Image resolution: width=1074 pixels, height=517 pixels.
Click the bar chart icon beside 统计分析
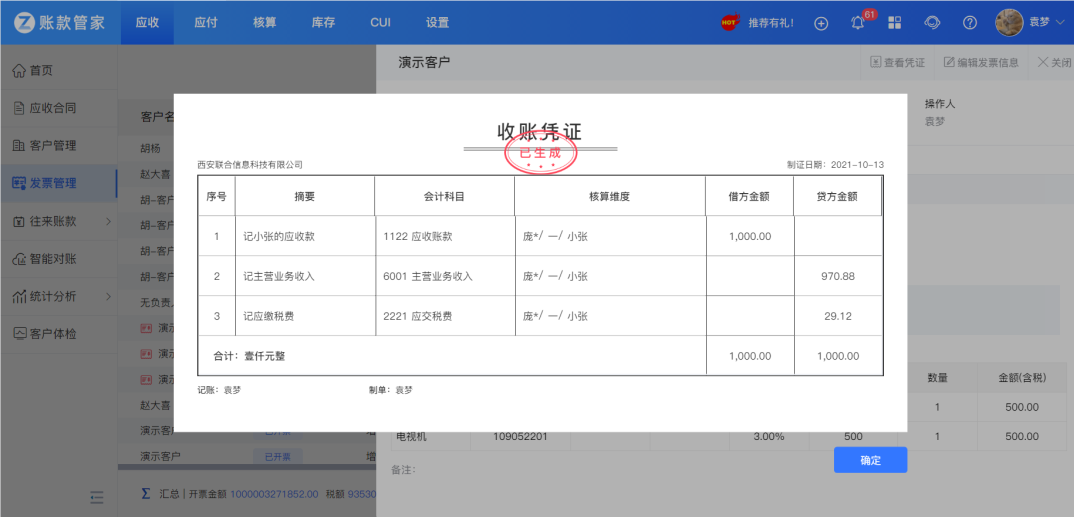(x=19, y=297)
